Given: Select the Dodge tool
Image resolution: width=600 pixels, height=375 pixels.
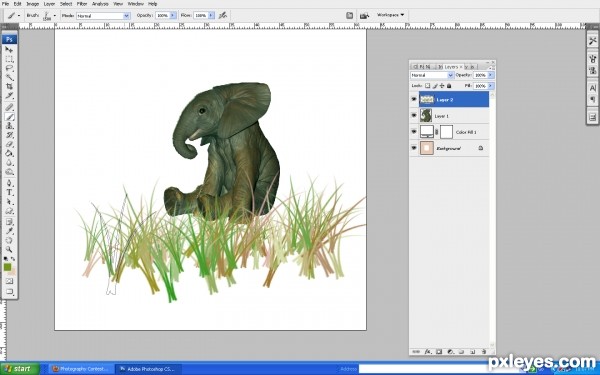Looking at the screenshot, I should (9, 172).
